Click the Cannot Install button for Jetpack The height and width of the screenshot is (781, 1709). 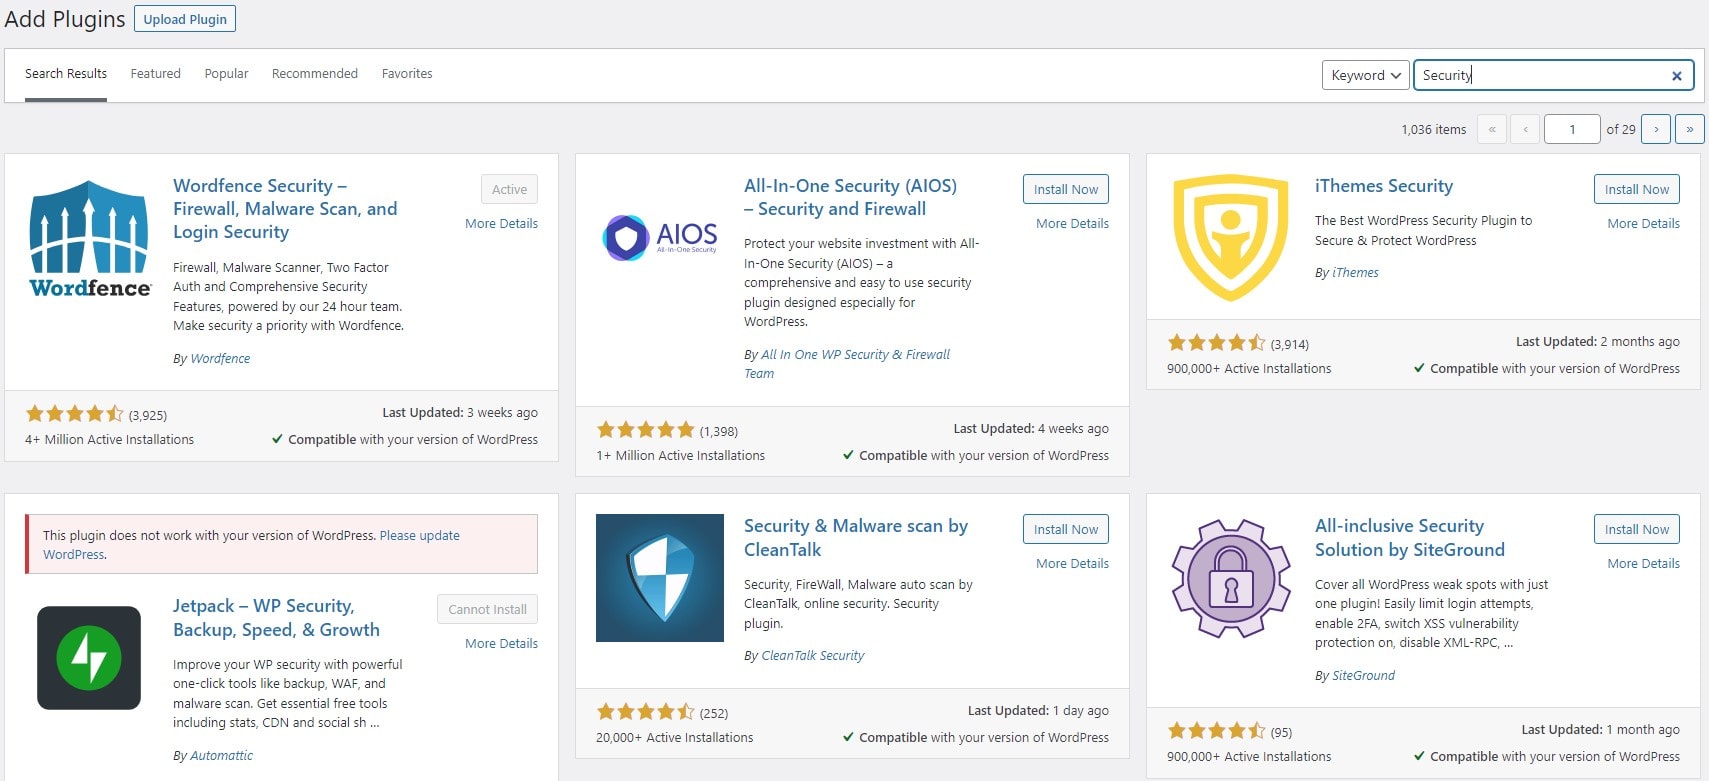(x=487, y=609)
